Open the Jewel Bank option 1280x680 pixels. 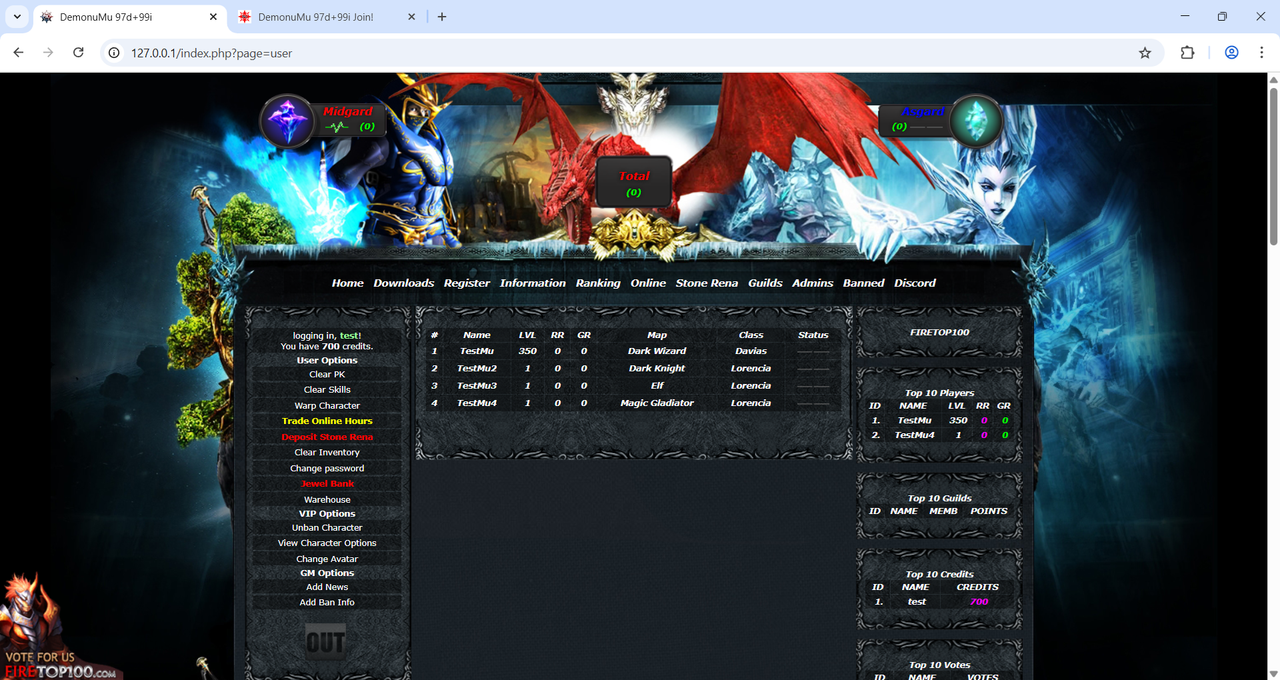click(327, 484)
